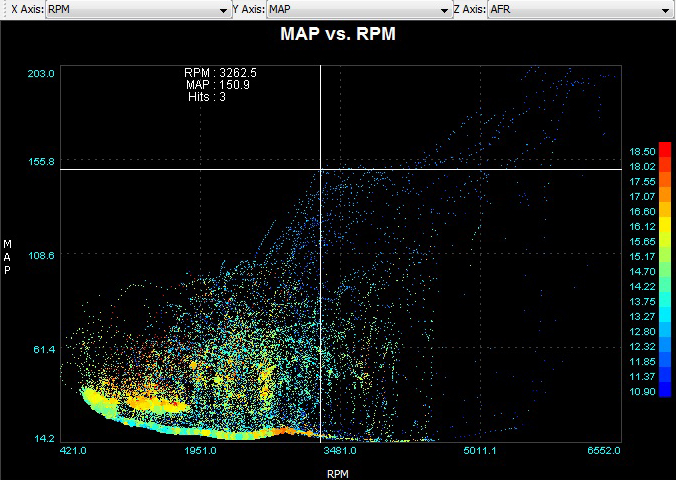The height and width of the screenshot is (480, 676).
Task: Click the RPM axis title below chart
Action: [338, 470]
